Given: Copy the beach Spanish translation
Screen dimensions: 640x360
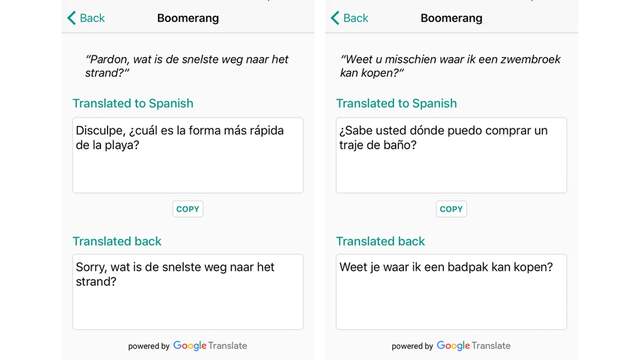Looking at the screenshot, I should [188, 209].
